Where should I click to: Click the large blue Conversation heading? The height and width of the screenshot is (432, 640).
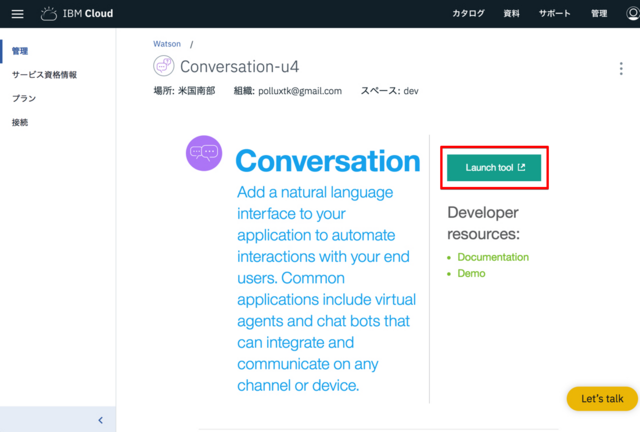click(328, 161)
